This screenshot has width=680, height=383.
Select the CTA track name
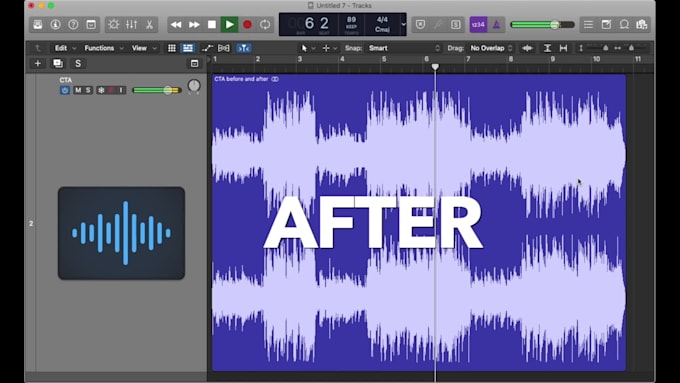click(66, 80)
